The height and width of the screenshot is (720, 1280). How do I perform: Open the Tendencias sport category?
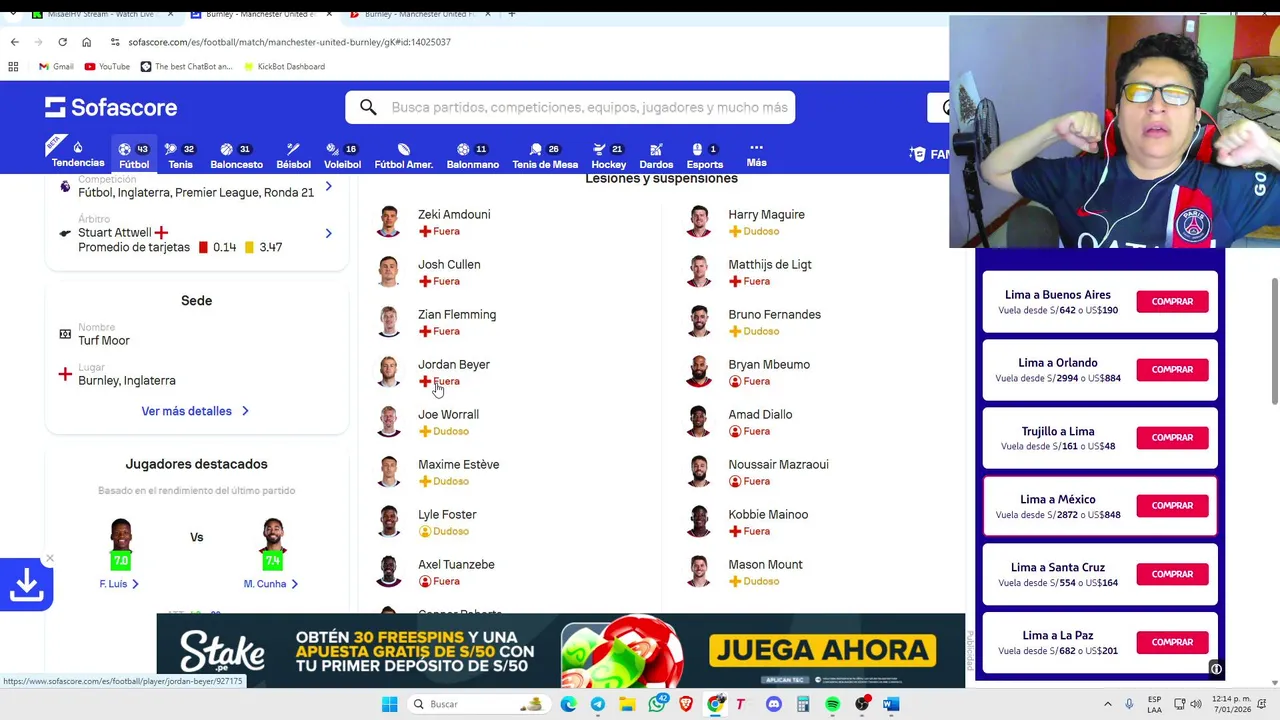[78, 155]
